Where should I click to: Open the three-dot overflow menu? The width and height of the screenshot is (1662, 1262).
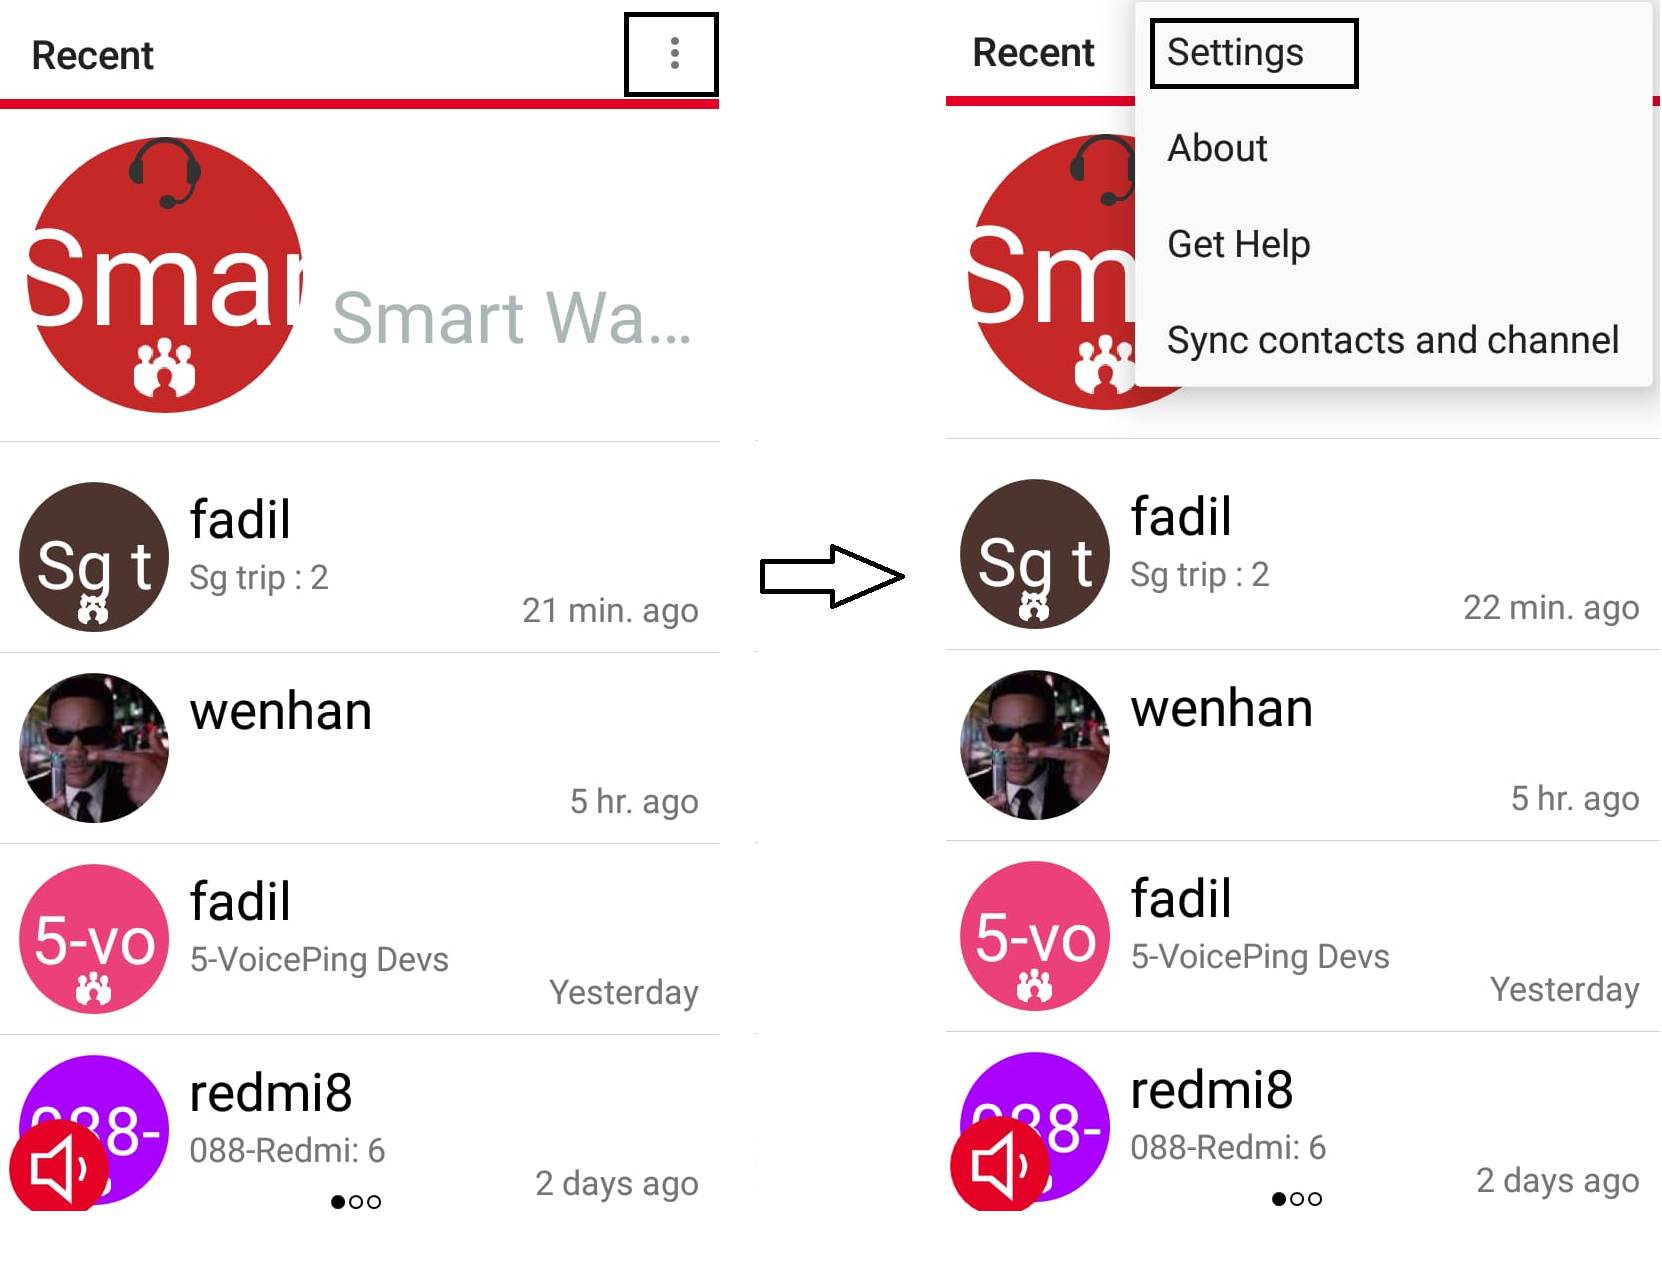pyautogui.click(x=674, y=54)
